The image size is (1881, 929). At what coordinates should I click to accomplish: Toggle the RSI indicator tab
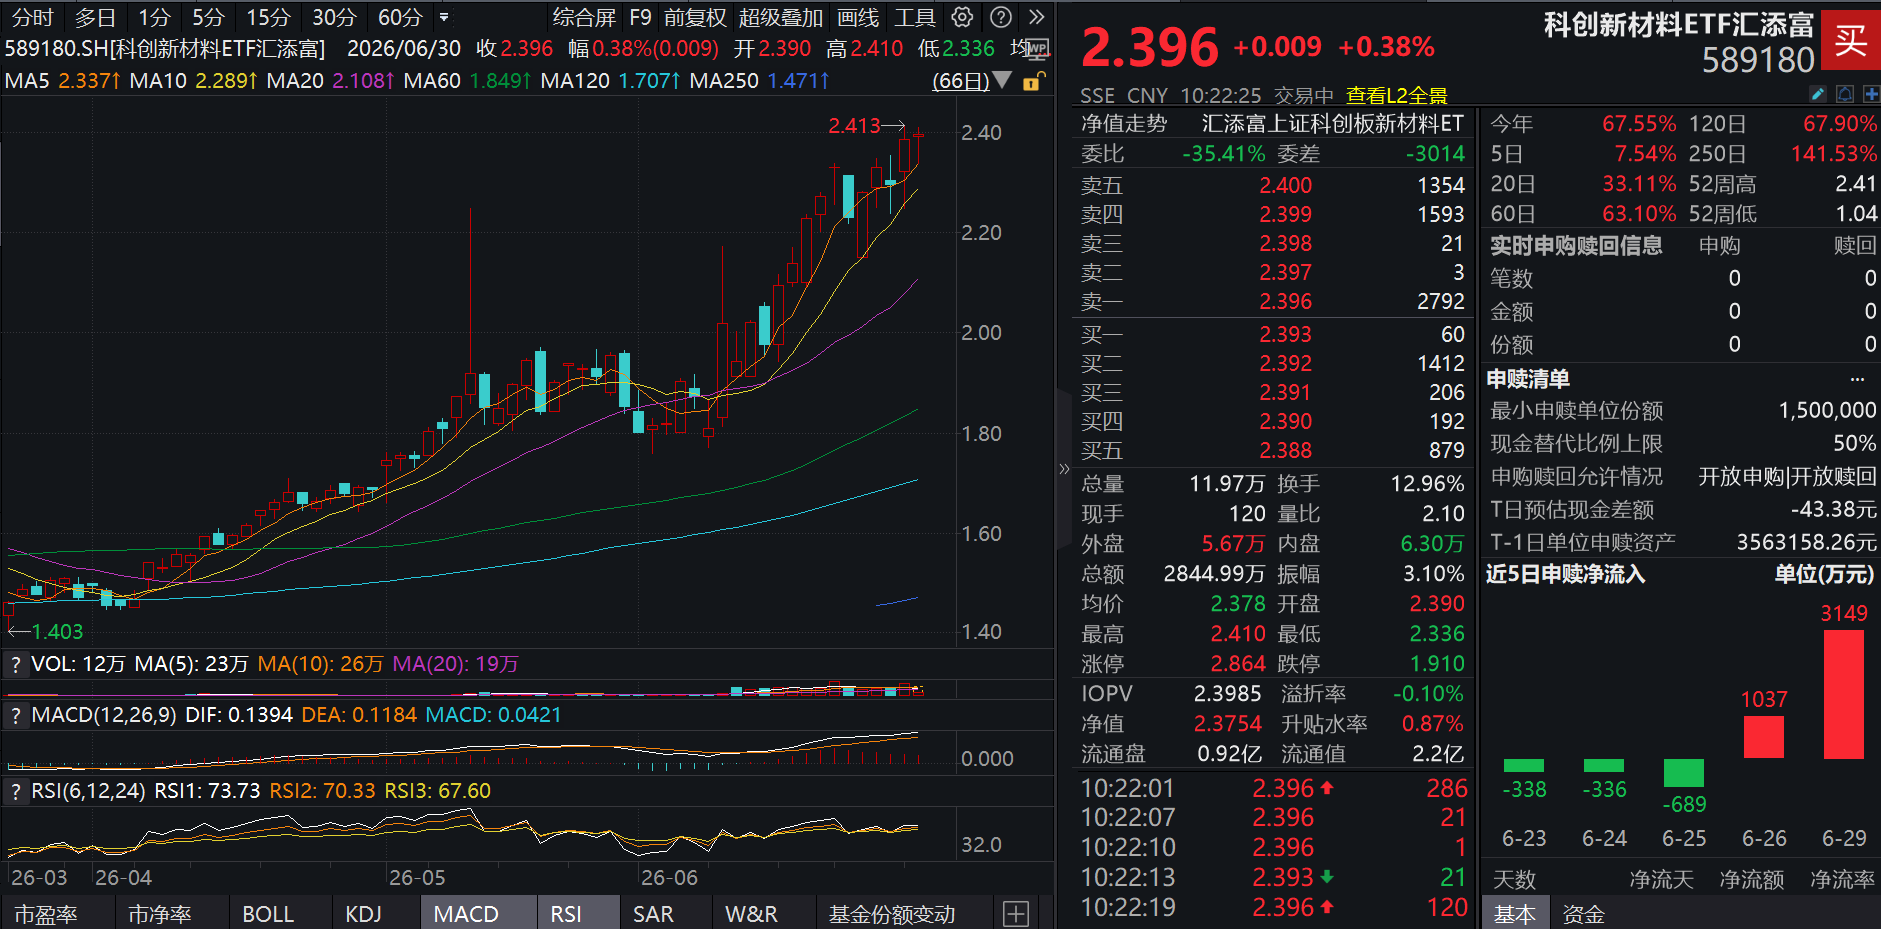pos(566,913)
